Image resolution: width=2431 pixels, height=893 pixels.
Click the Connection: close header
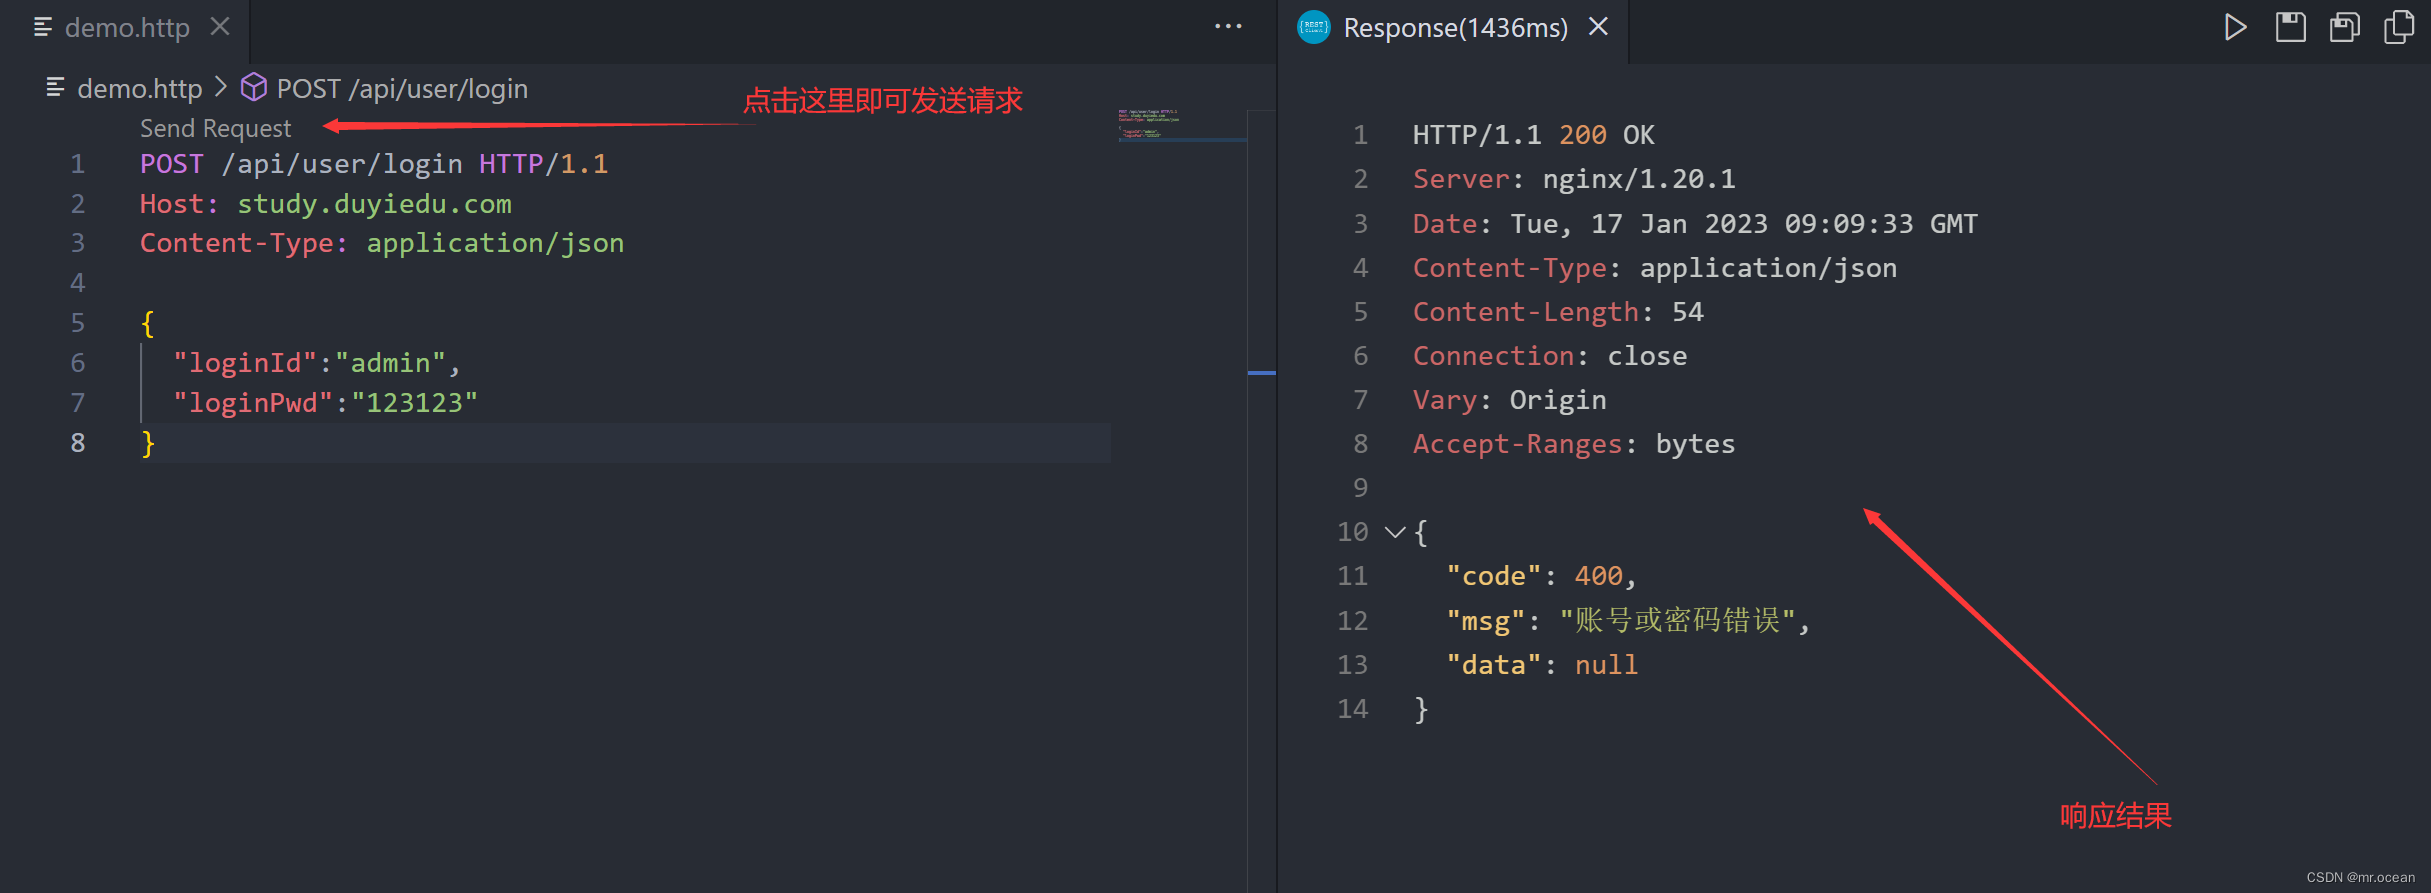tap(1550, 356)
